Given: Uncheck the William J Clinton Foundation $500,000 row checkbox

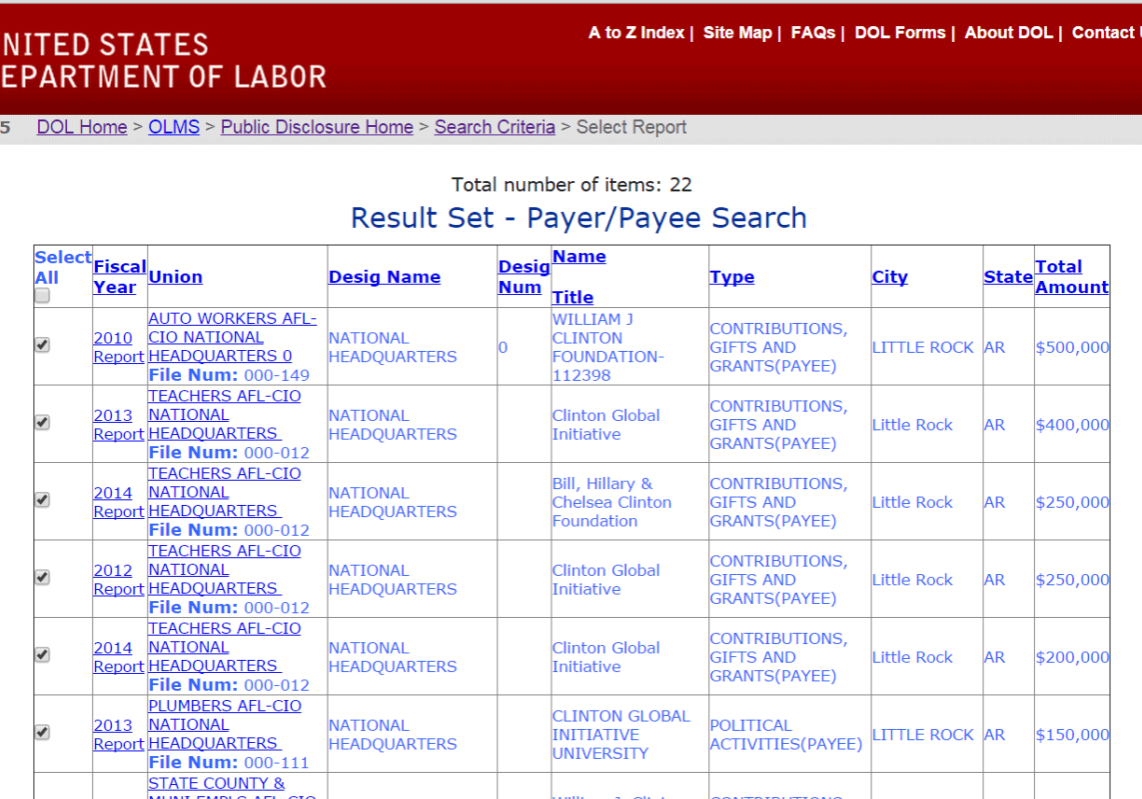Looking at the screenshot, I should point(42,345).
